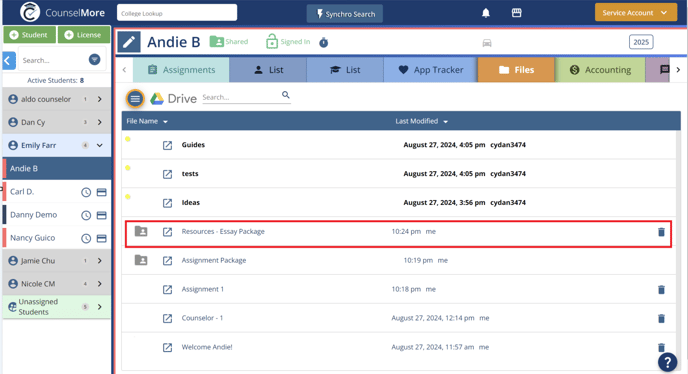The height and width of the screenshot is (374, 688).
Task: Select the Files tab
Action: (516, 70)
